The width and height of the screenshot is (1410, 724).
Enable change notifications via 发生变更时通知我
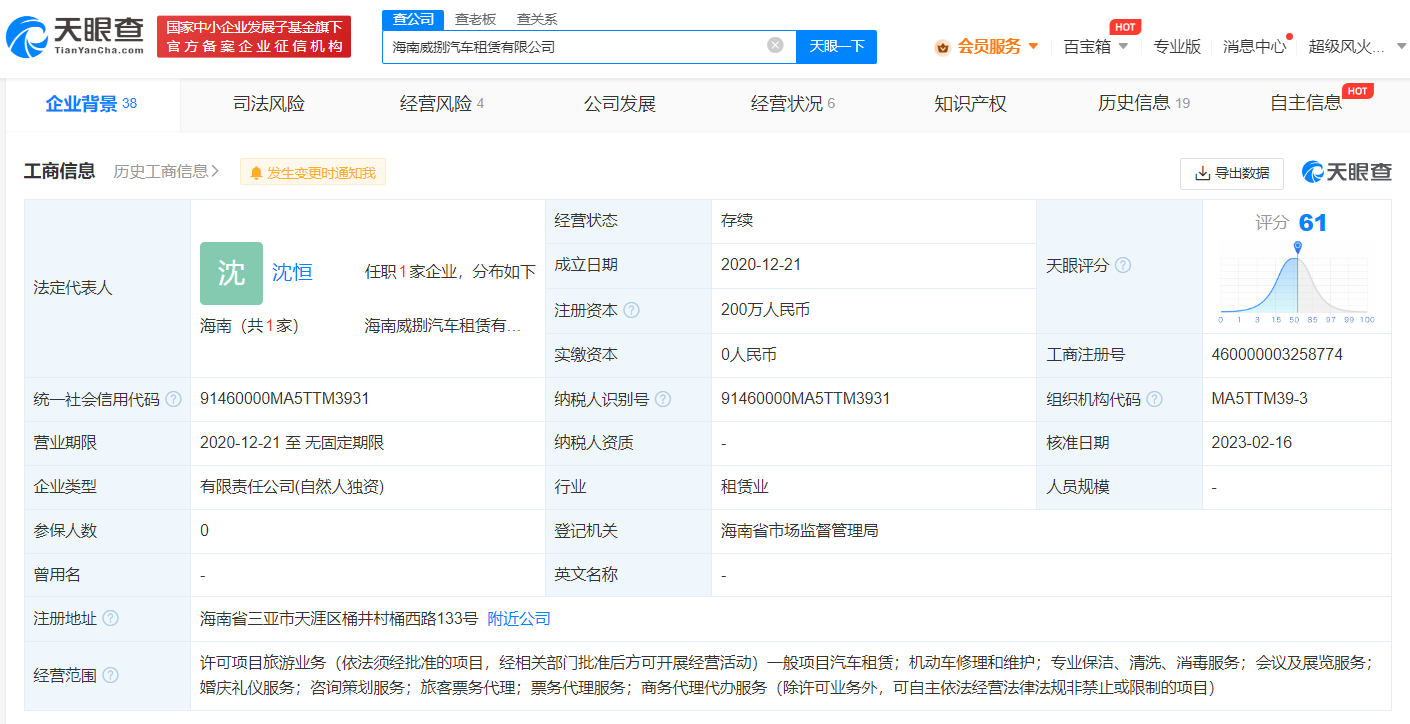tap(313, 172)
